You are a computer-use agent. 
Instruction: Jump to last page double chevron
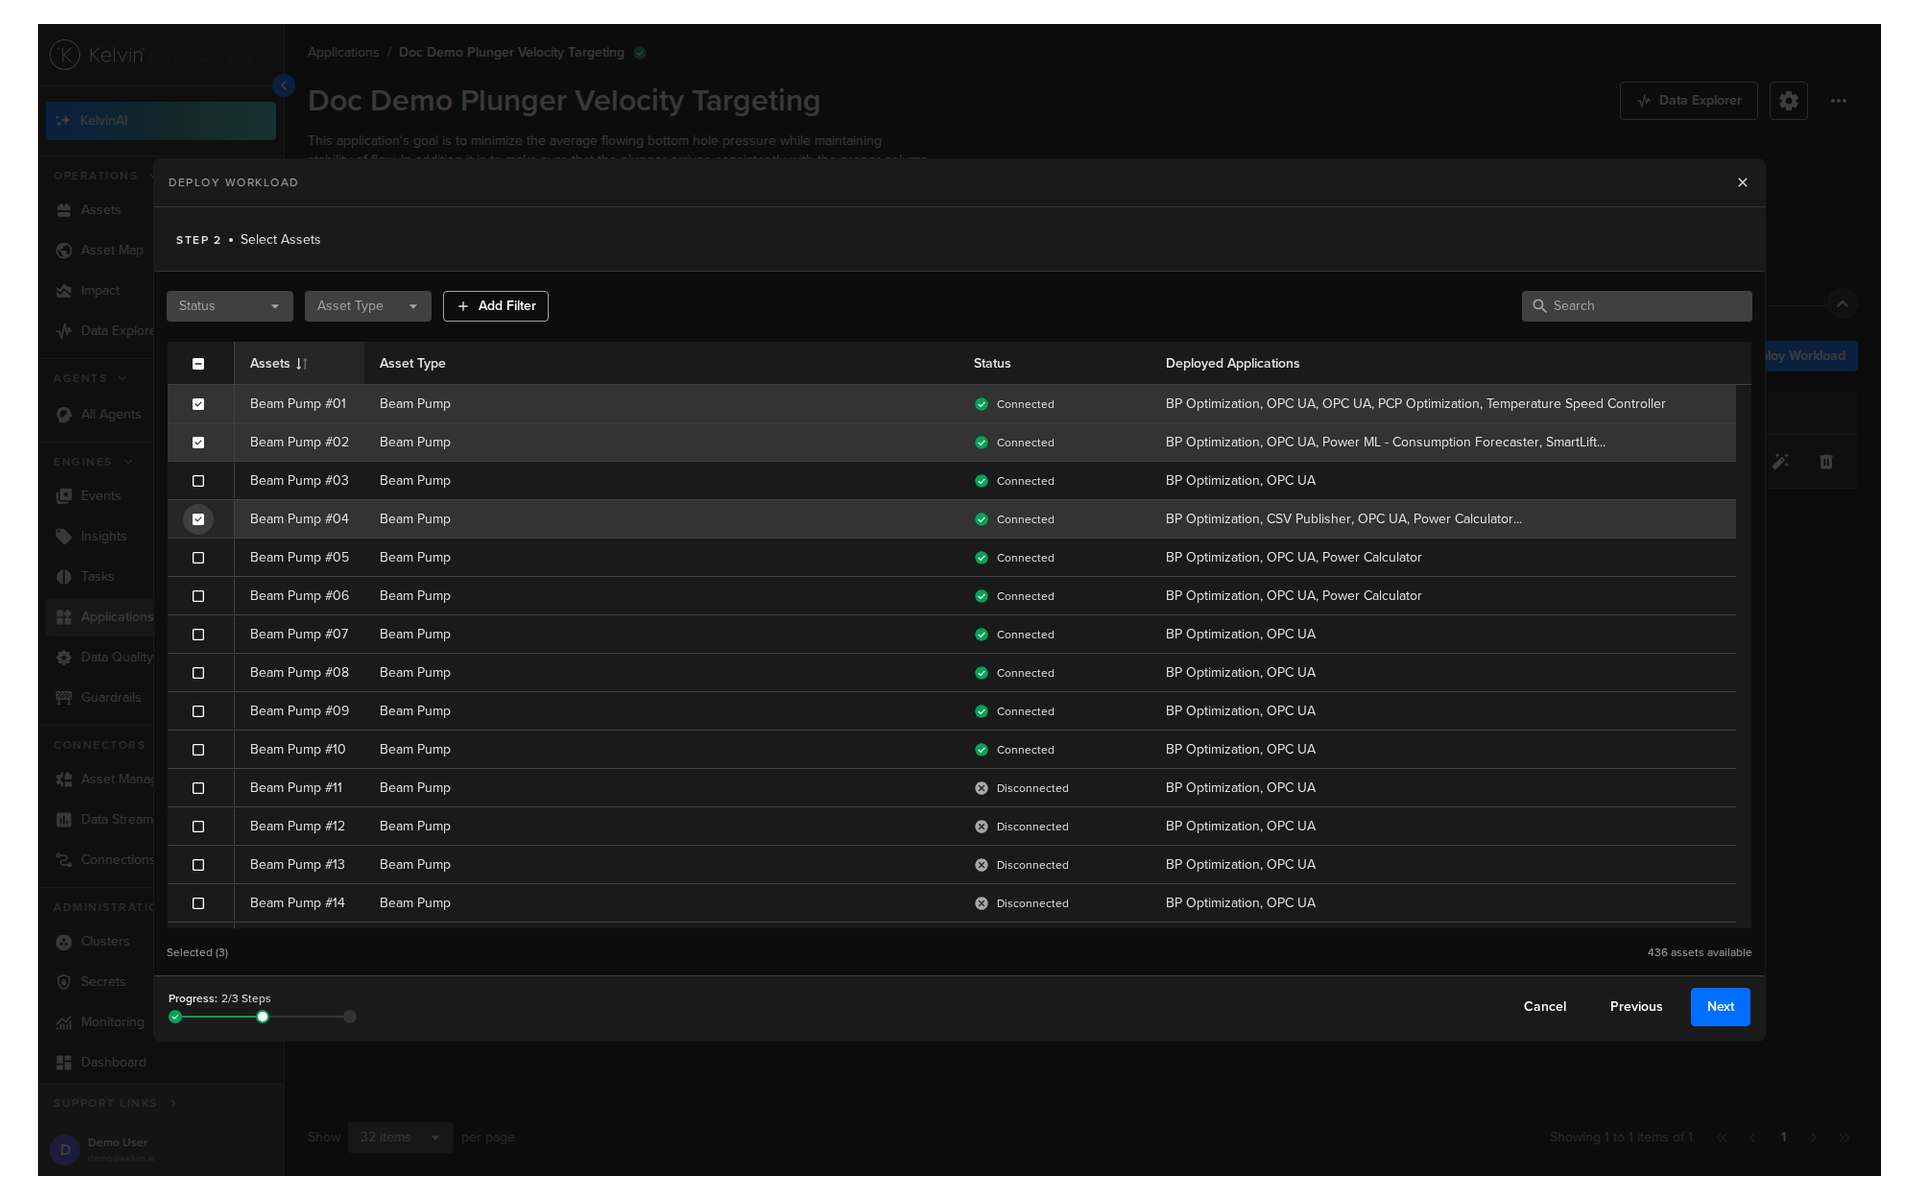point(1844,1138)
